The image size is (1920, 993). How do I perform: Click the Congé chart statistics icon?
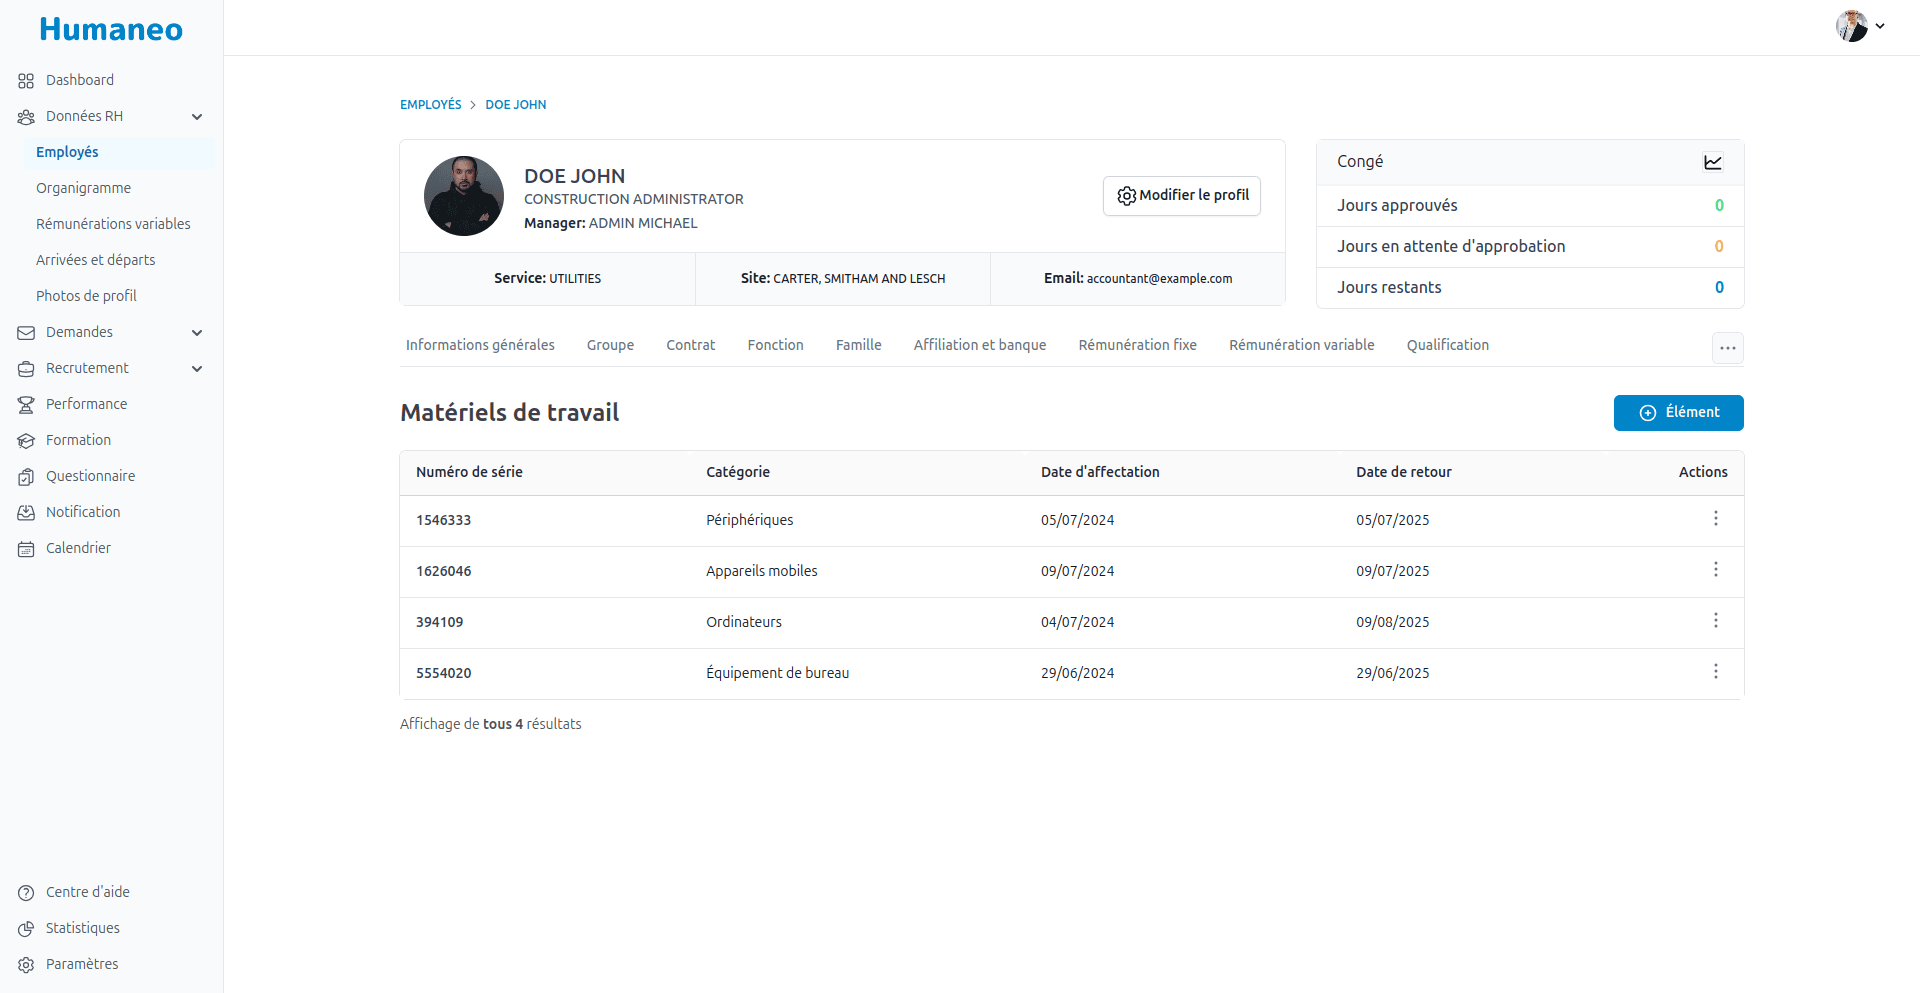tap(1713, 162)
